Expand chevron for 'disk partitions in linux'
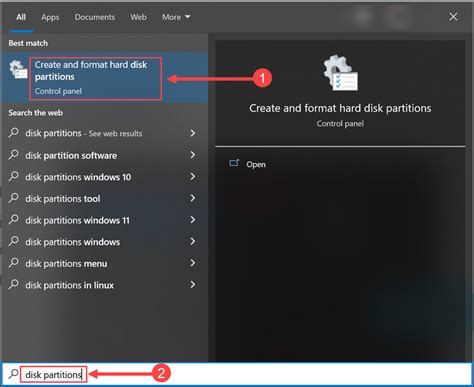Viewport: 474px width, 387px height. click(x=193, y=285)
